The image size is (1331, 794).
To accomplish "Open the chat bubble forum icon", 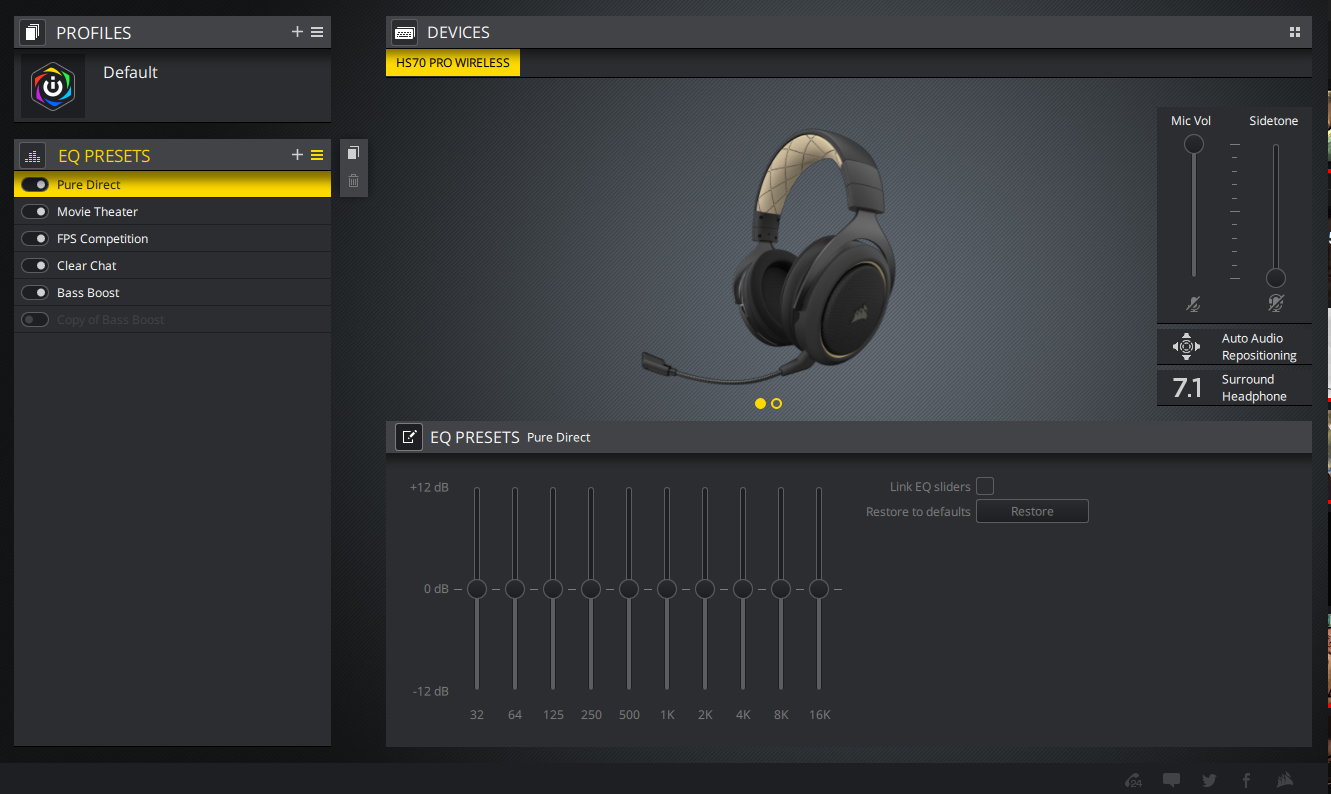I will (x=1172, y=780).
